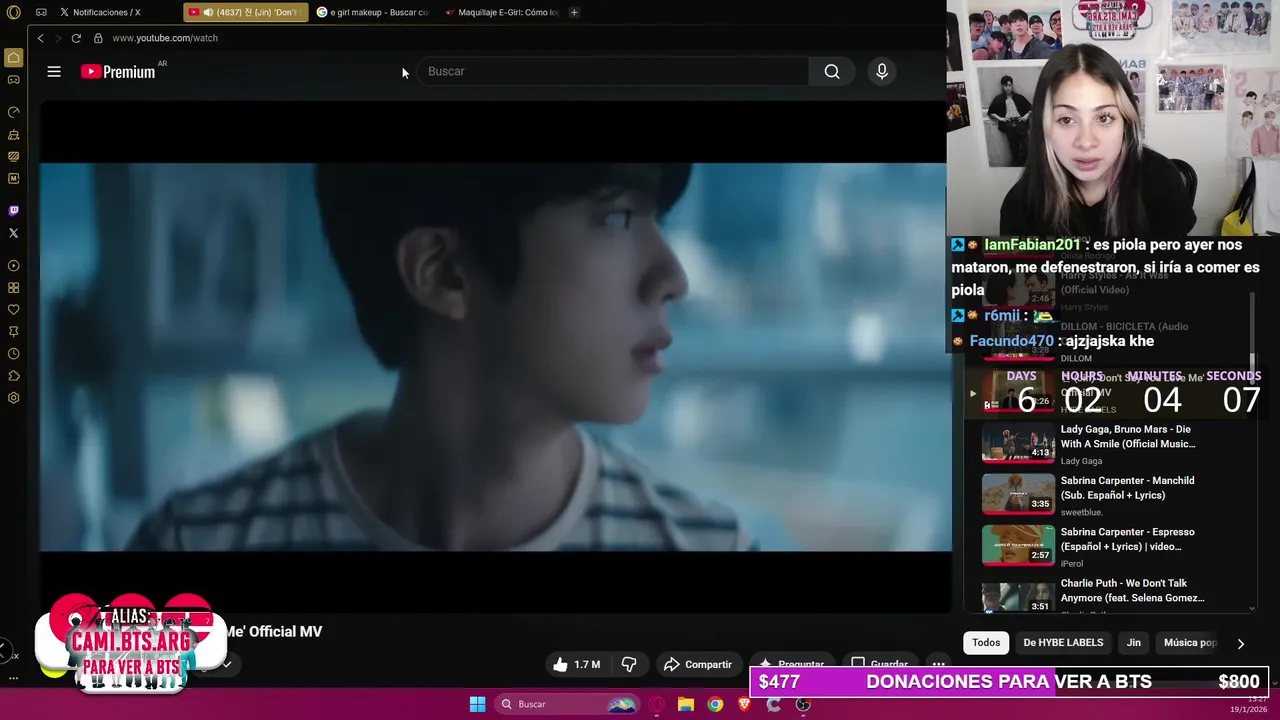Click the YouTube search magnifier button

(832, 71)
